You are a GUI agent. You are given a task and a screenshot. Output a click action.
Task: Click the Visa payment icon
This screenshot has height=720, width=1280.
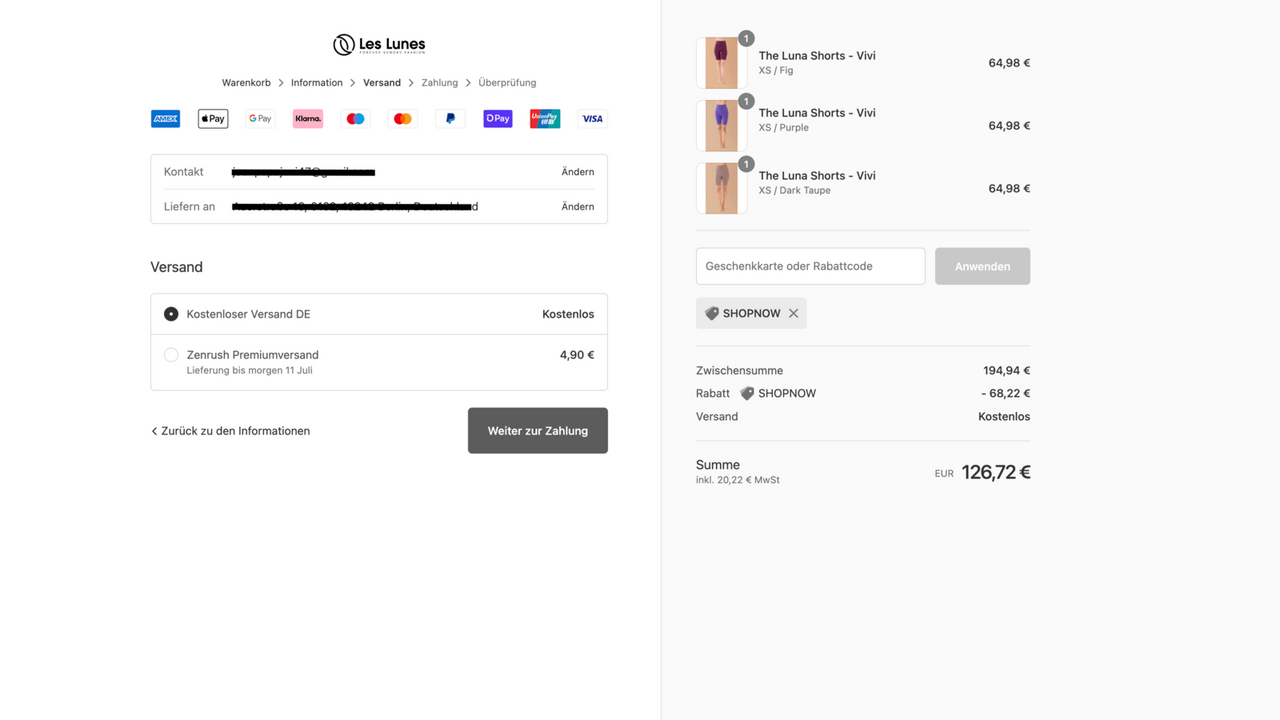(592, 119)
